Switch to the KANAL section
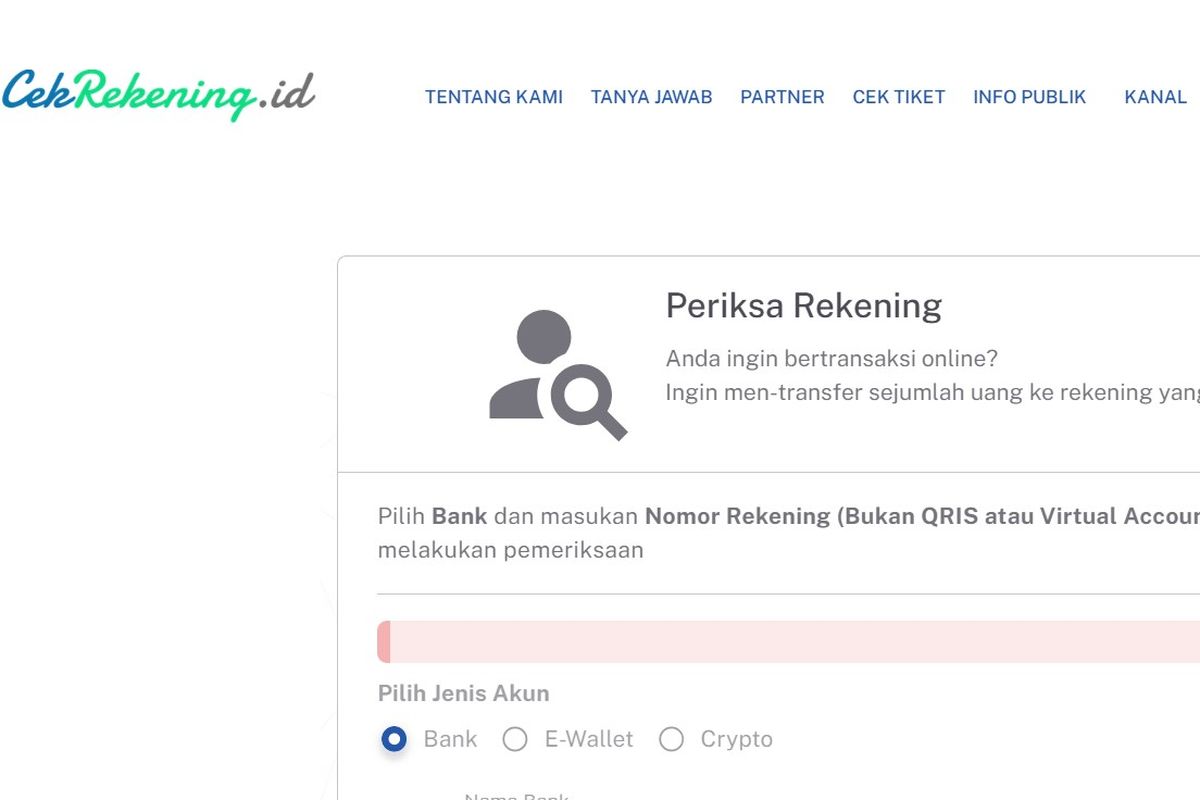The image size is (1200, 800). [1155, 97]
